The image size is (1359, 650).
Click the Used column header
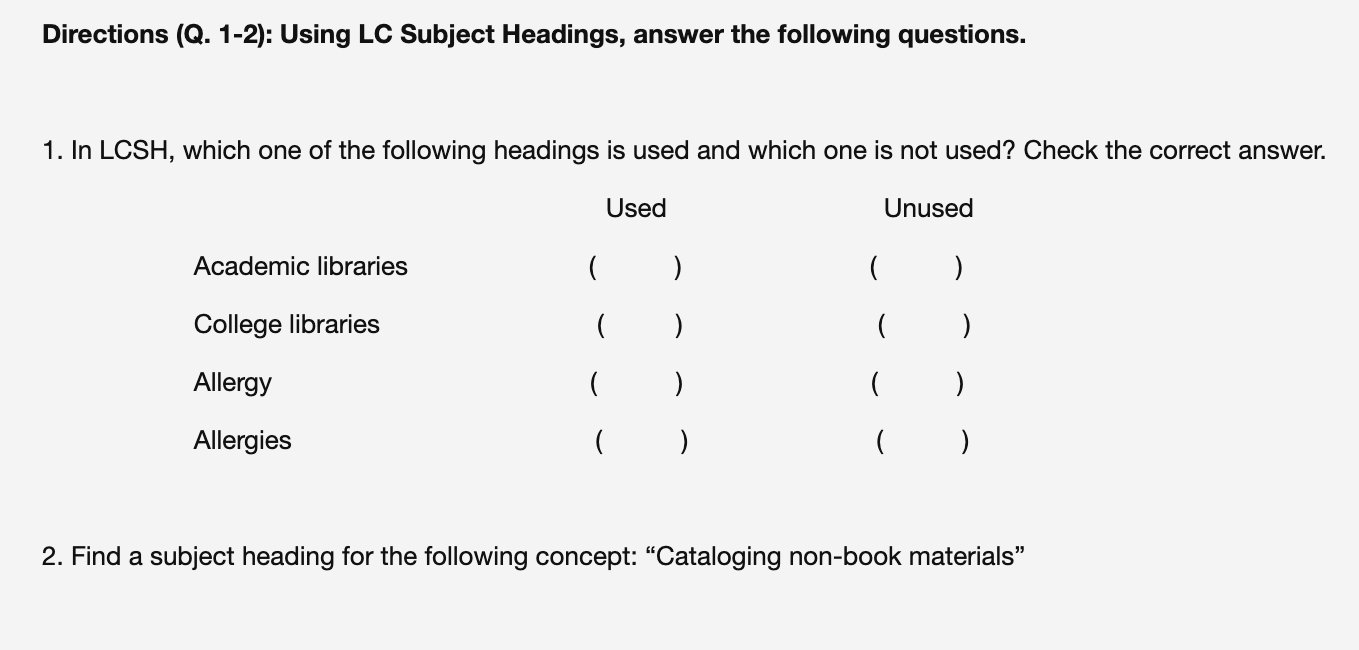(x=636, y=208)
